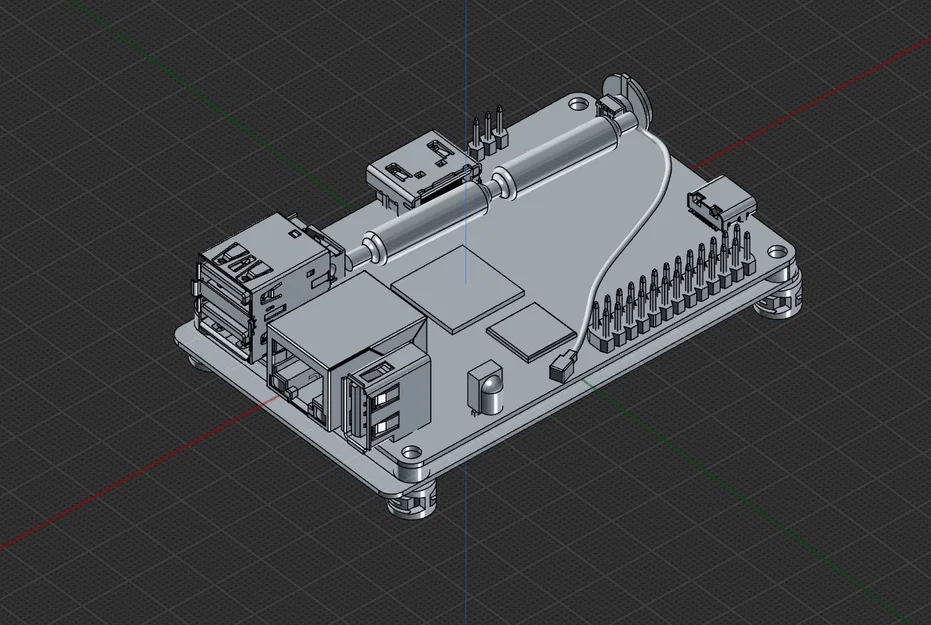Screen dimensions: 931x625
Task: Click the display connector near the GPIO pins
Action: [720, 205]
